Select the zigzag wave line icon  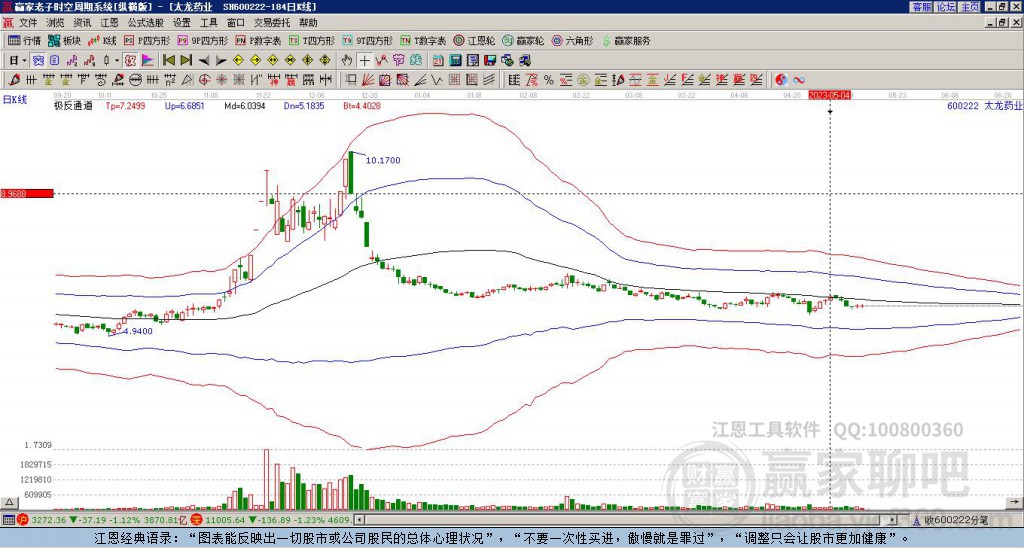435,80
